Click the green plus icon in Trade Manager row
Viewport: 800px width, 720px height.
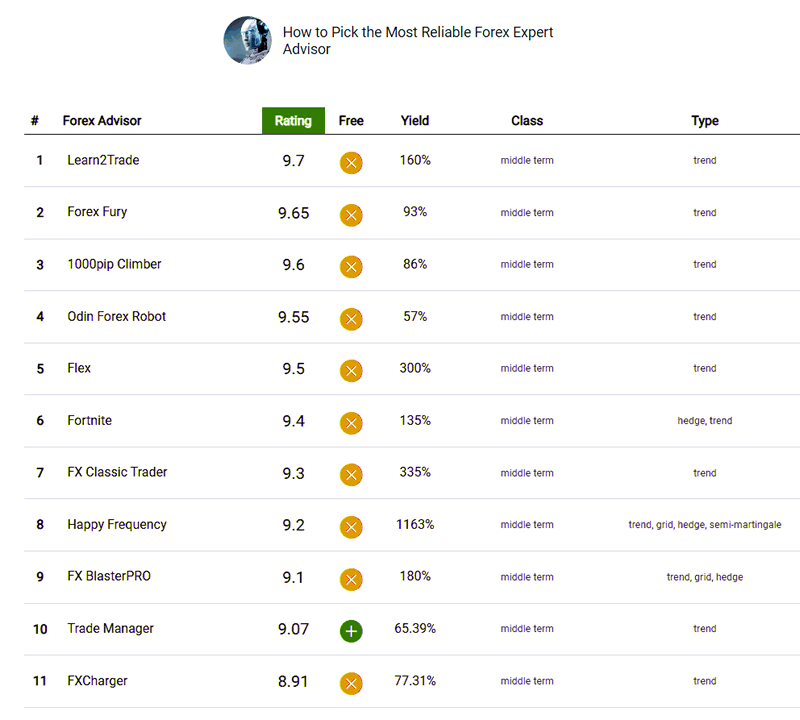[351, 631]
